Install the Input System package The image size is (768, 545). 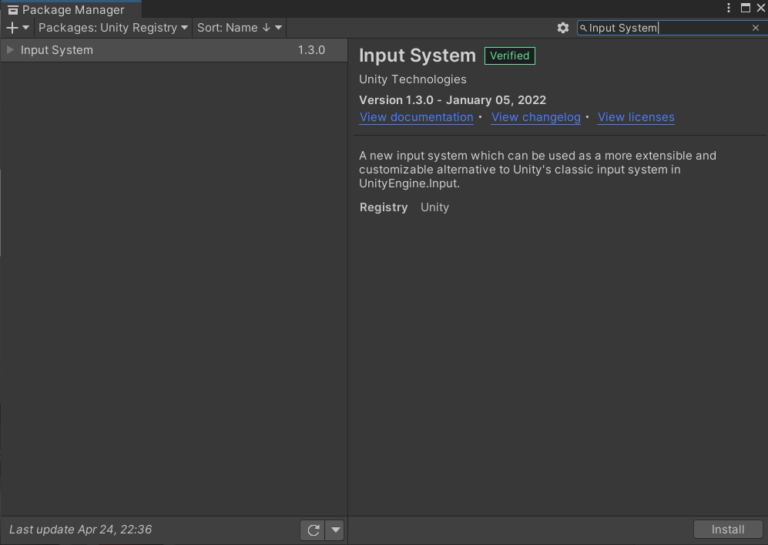pyautogui.click(x=728, y=530)
